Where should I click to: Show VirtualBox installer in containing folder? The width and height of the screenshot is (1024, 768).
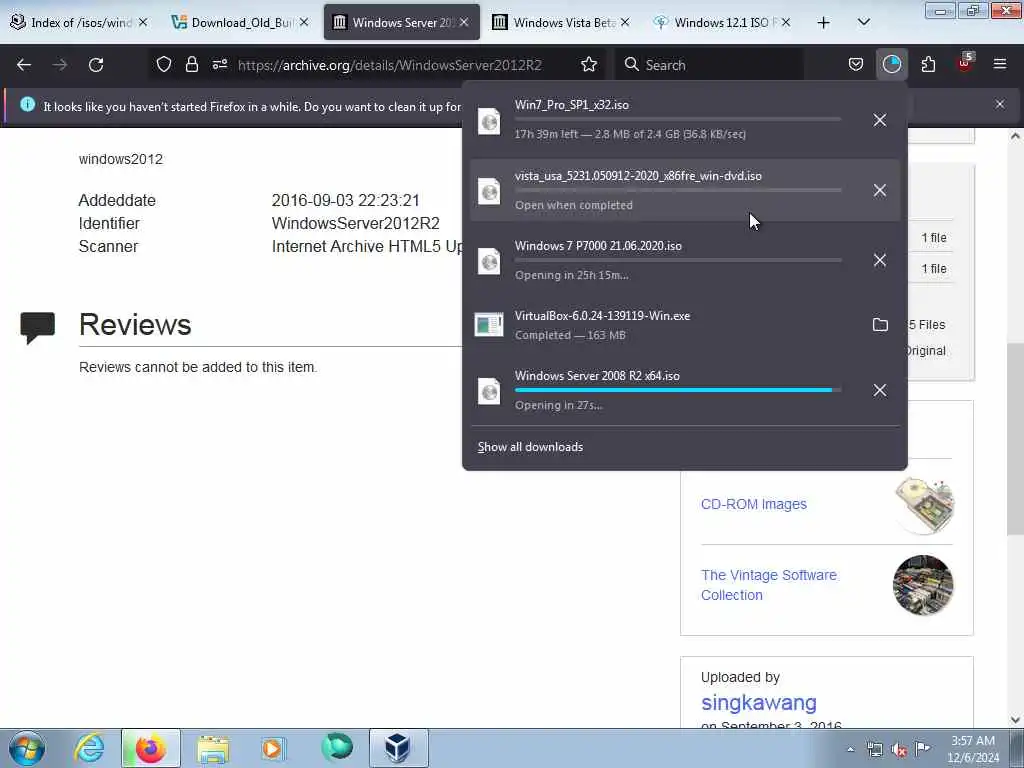(880, 325)
